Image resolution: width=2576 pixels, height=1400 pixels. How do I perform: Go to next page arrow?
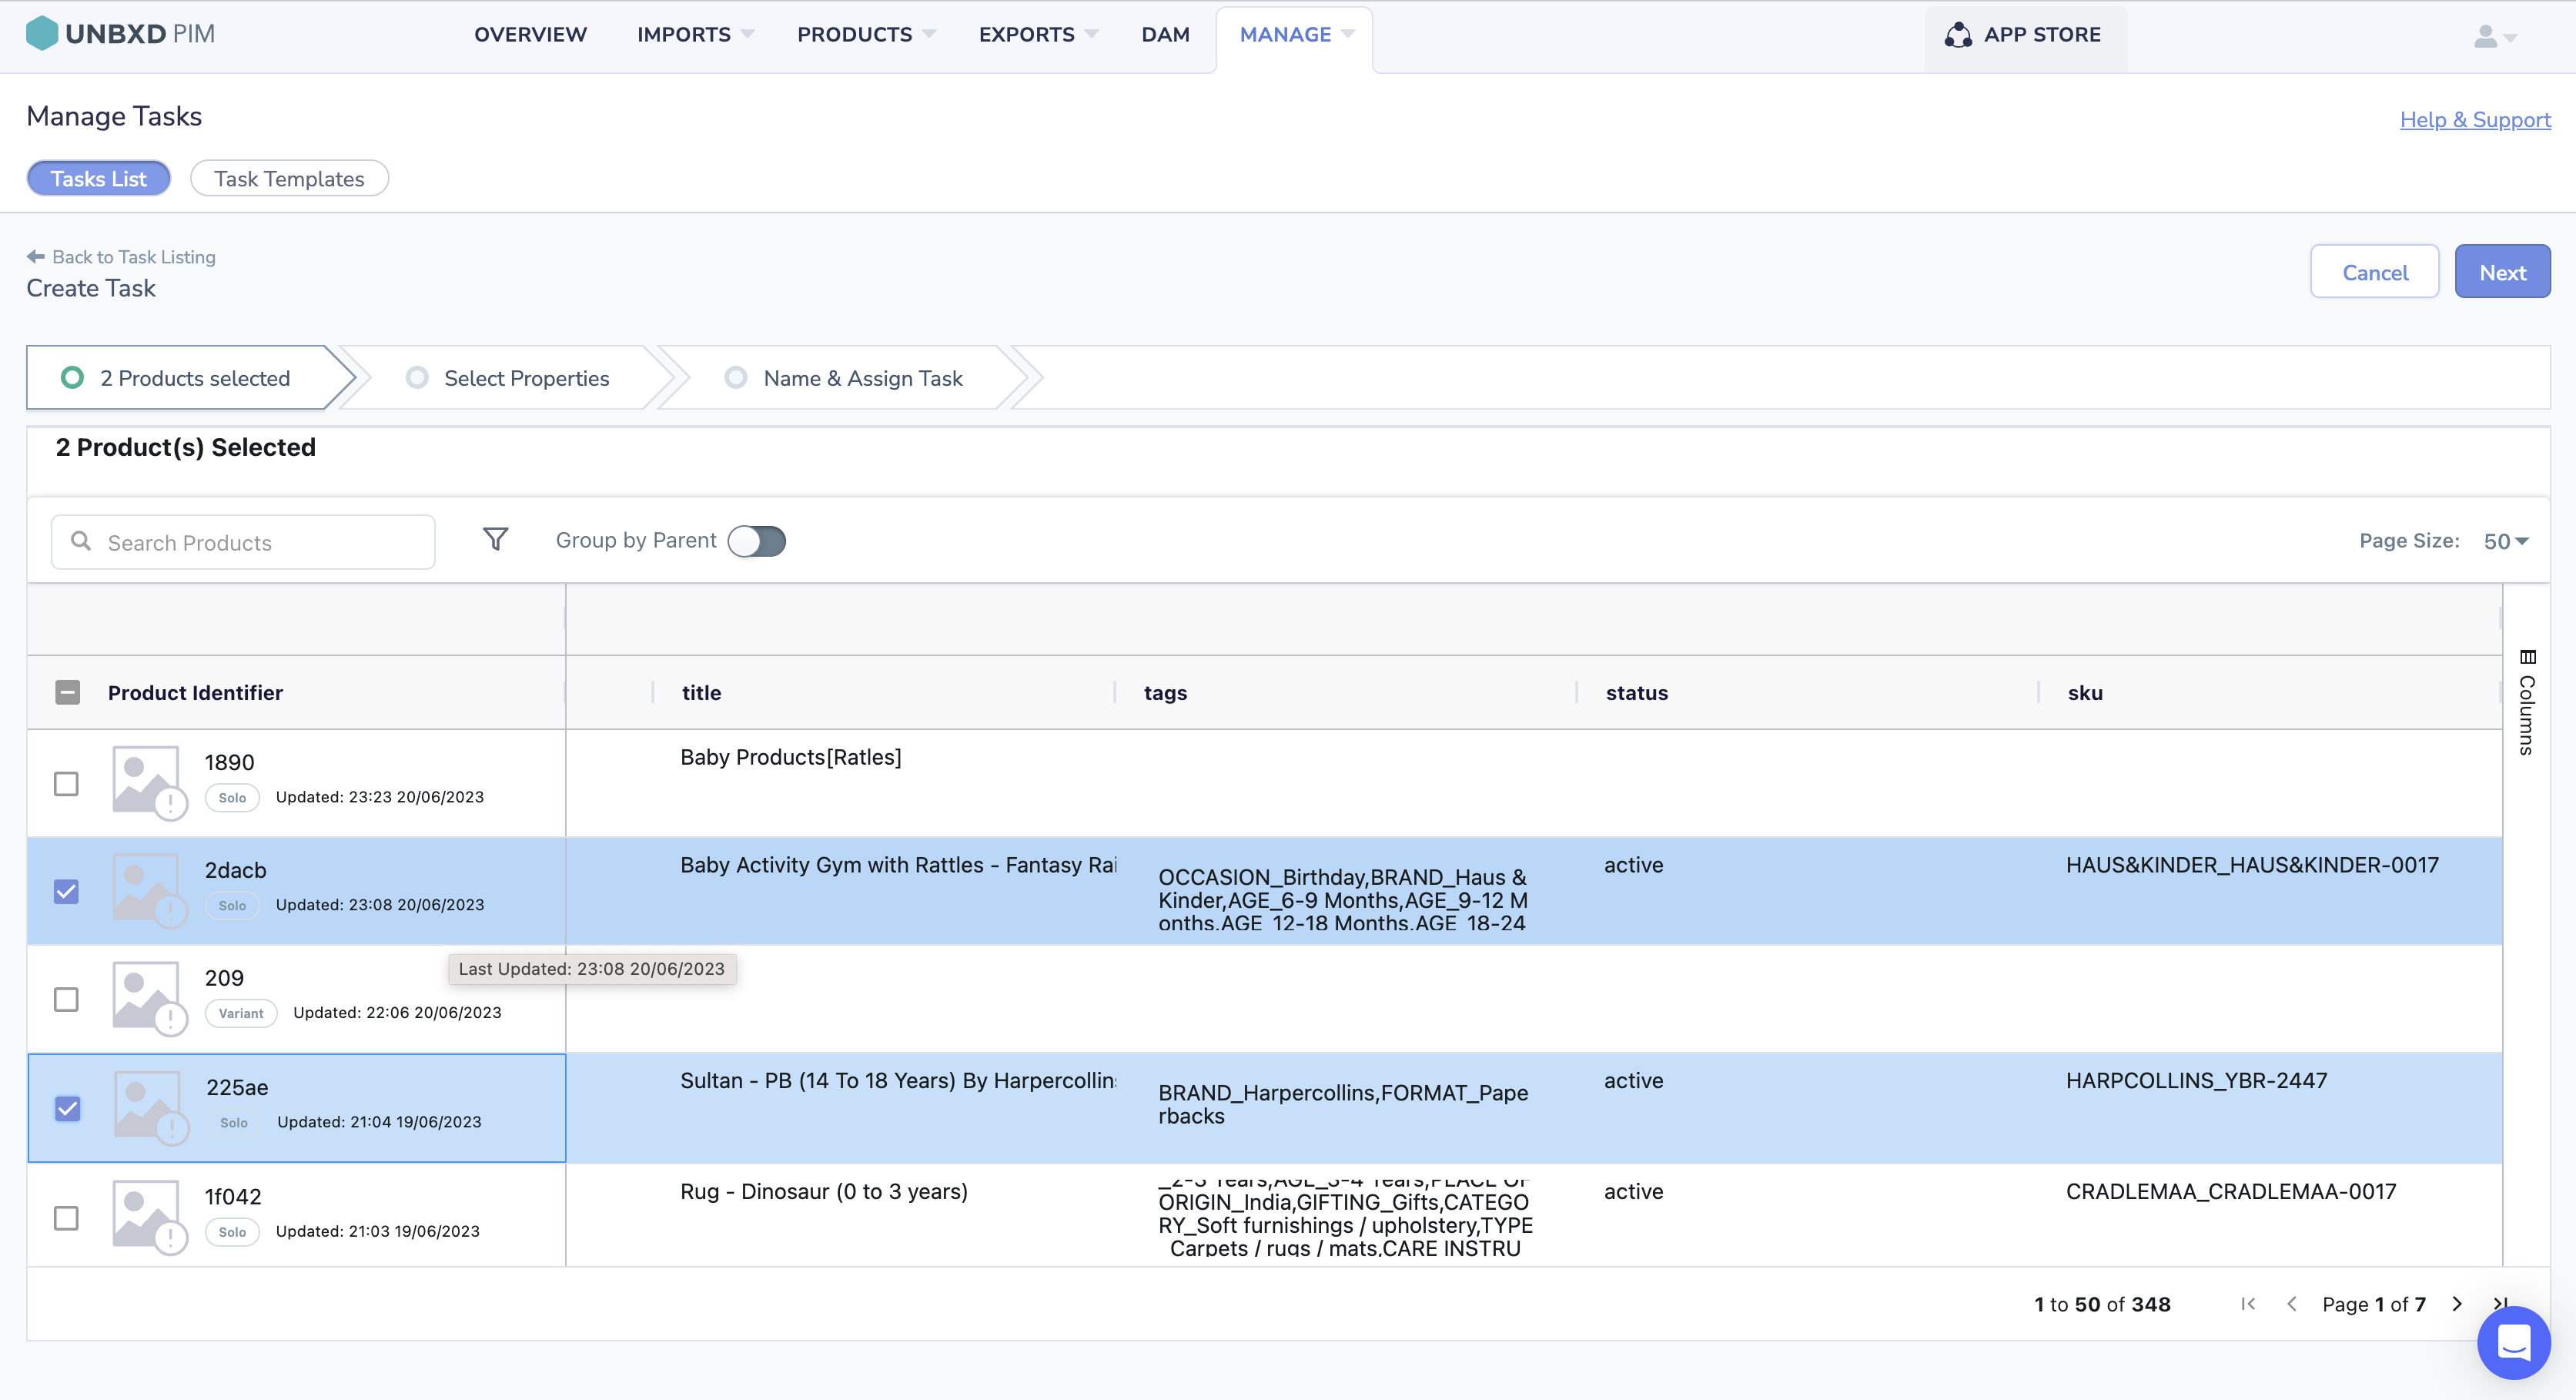2457,1303
